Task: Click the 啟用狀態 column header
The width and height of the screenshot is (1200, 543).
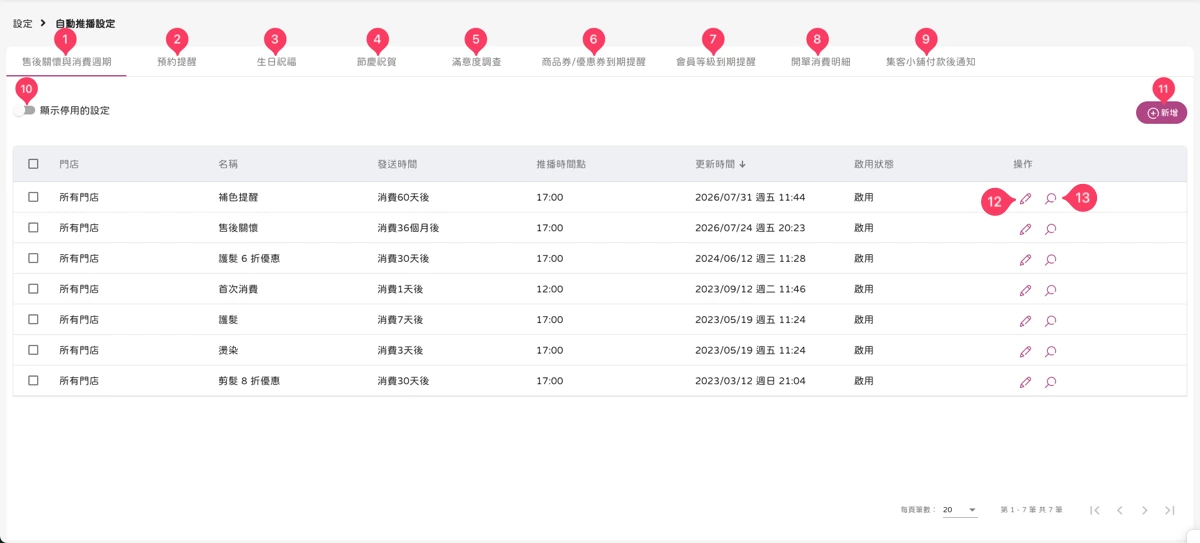Action: 874,164
